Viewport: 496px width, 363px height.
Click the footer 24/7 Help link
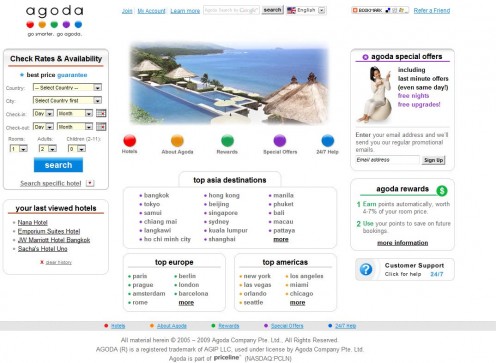[x=345, y=326]
